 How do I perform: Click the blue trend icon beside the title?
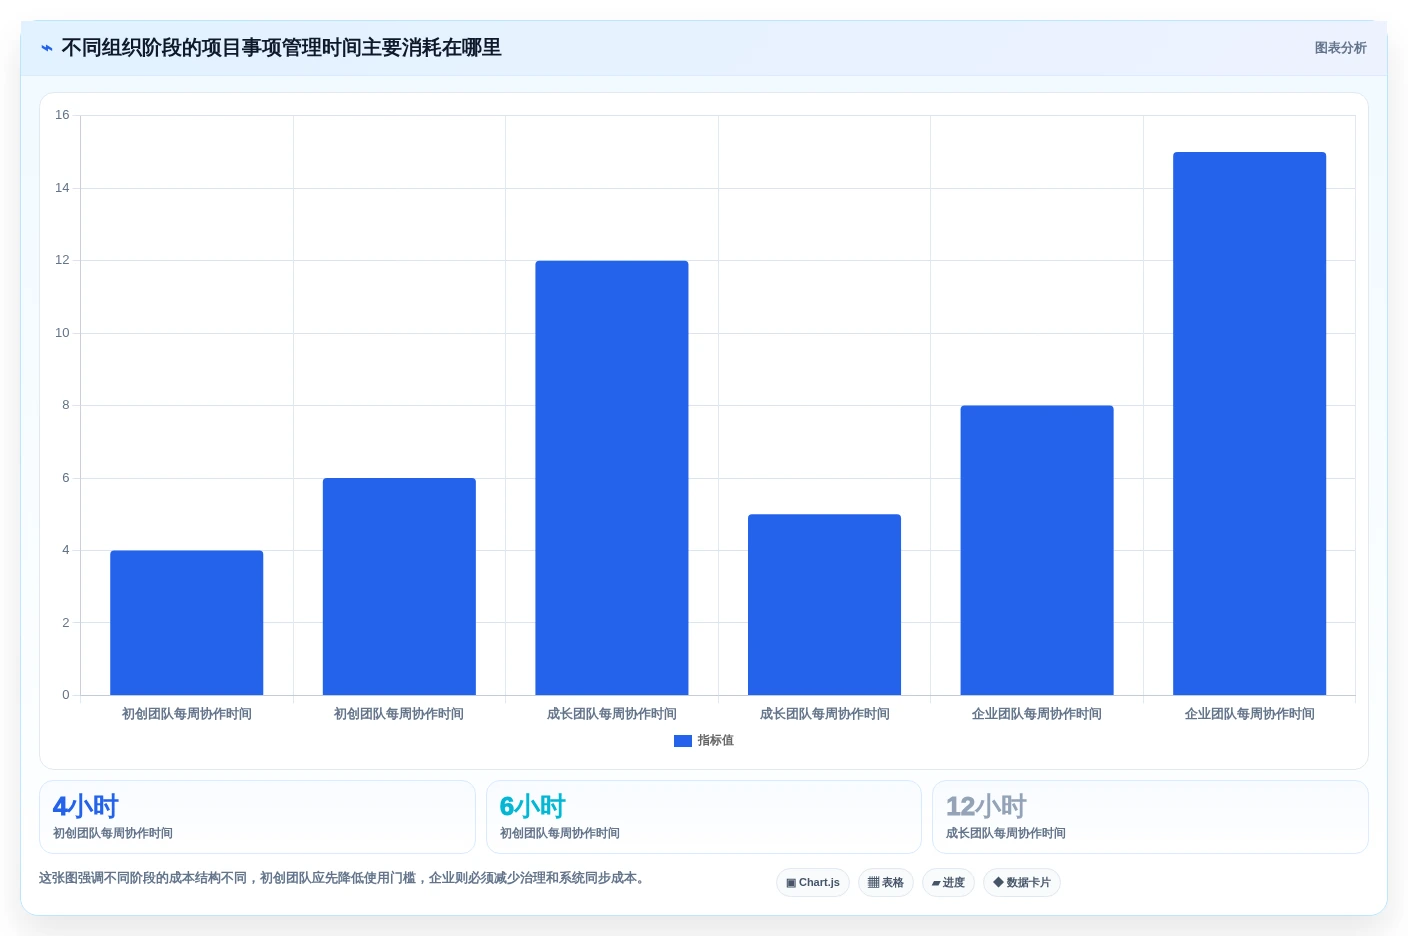pyautogui.click(x=47, y=48)
